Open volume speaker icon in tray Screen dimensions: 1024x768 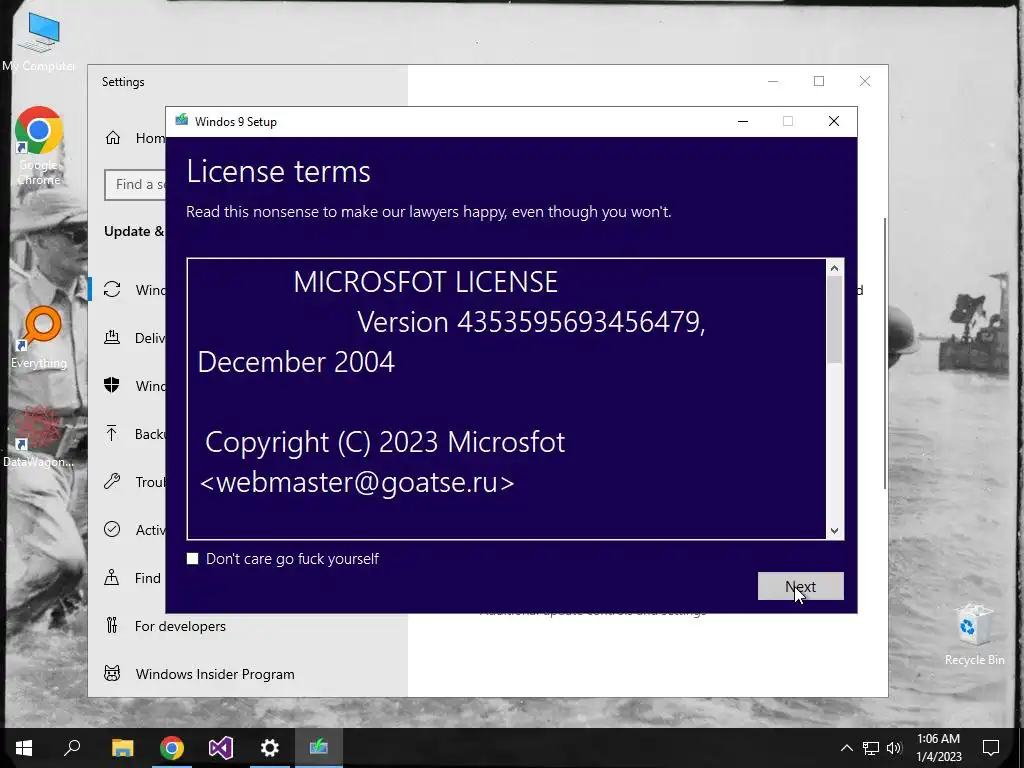click(x=895, y=748)
